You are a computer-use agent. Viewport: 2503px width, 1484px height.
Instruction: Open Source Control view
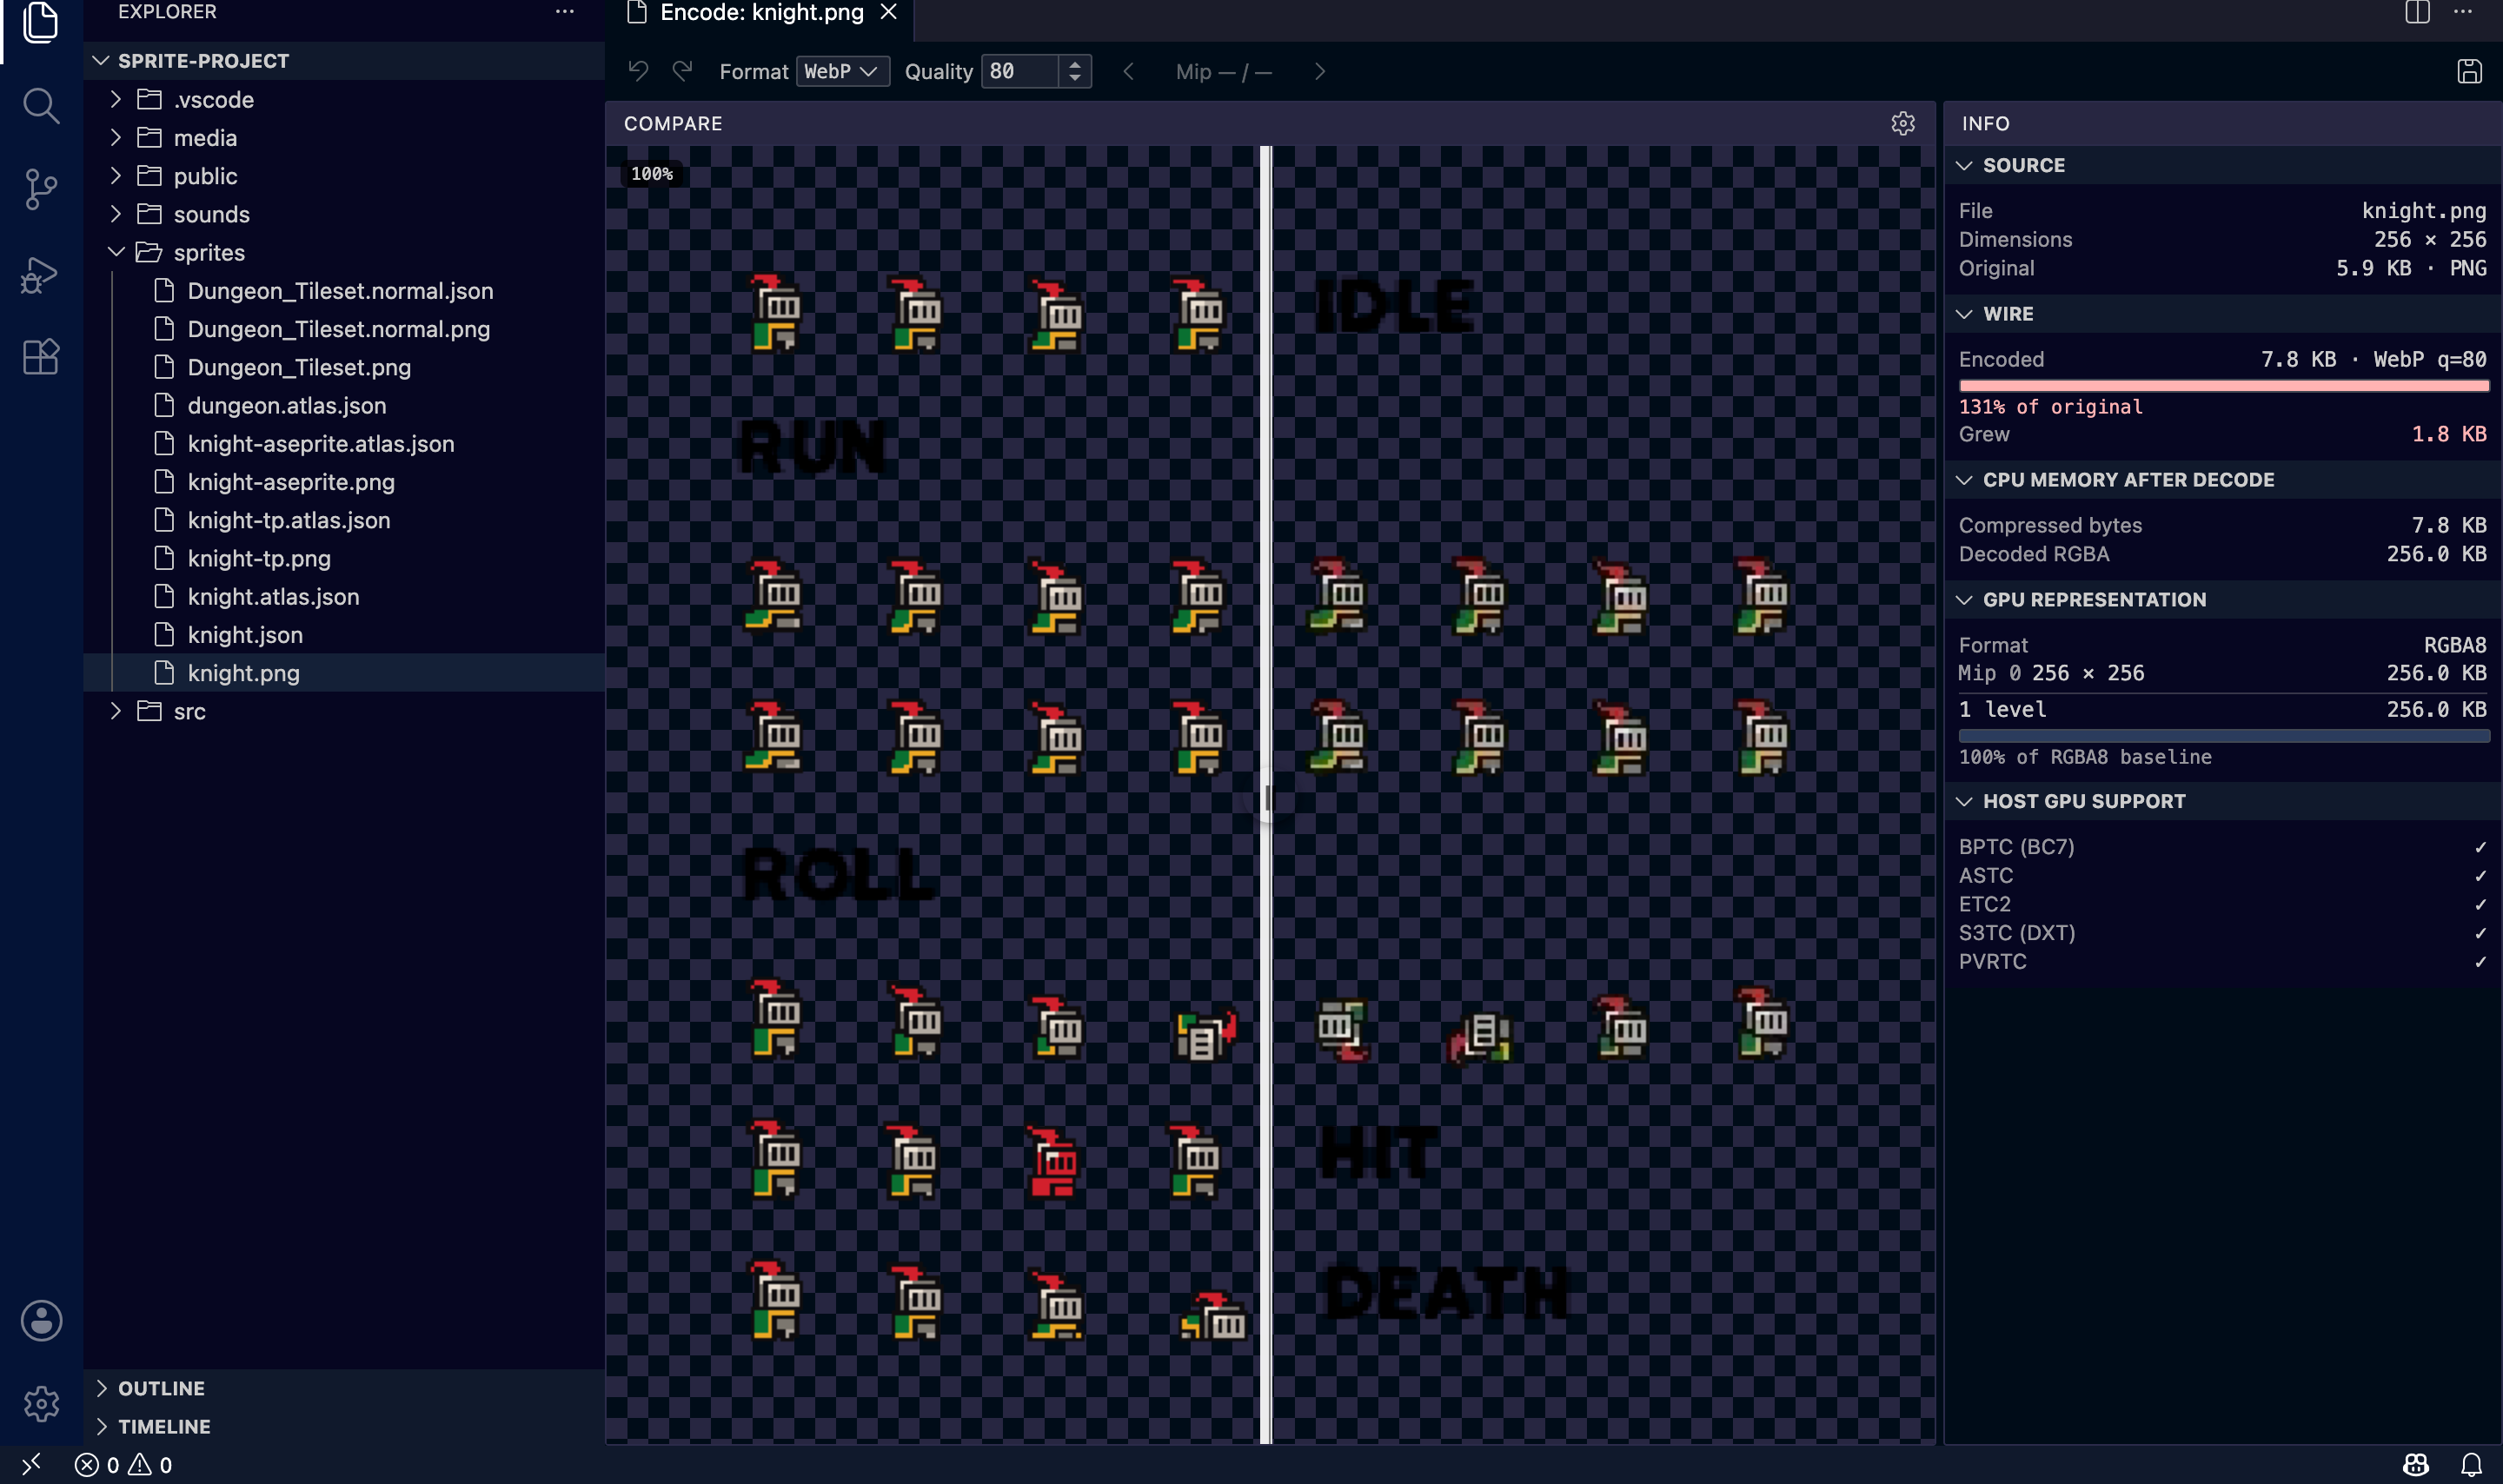[x=40, y=188]
